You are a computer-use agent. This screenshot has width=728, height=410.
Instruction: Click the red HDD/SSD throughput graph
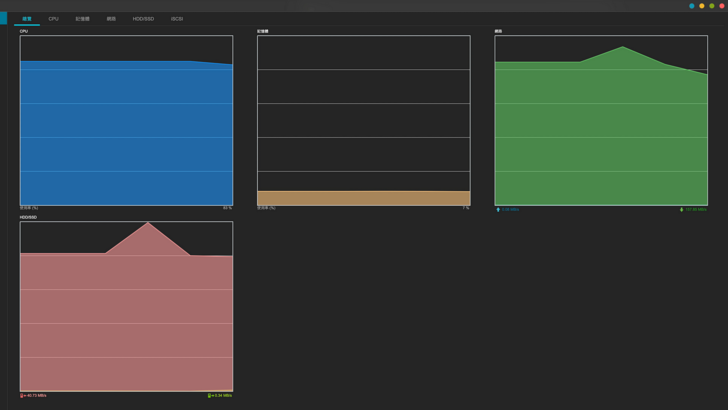click(126, 320)
